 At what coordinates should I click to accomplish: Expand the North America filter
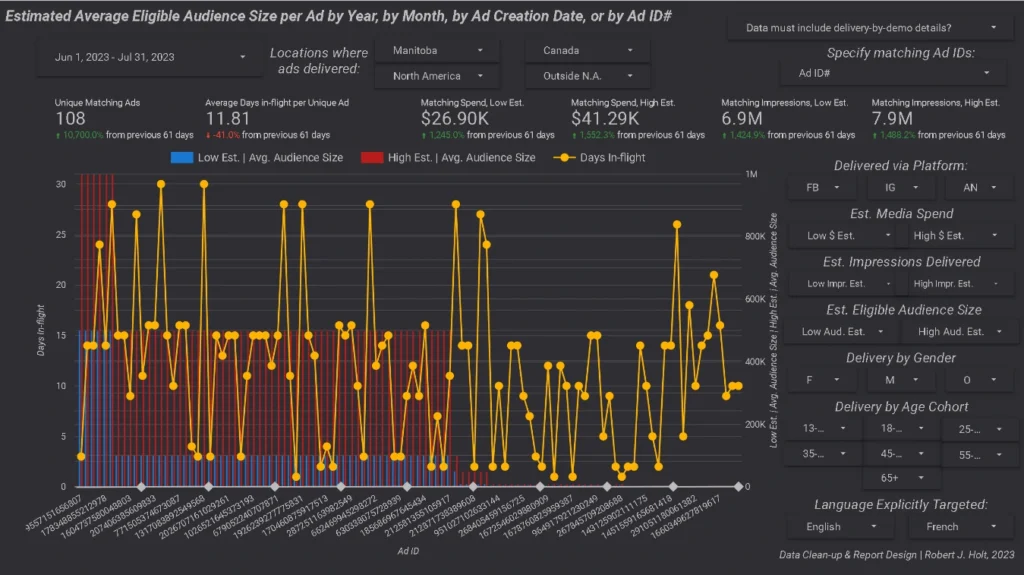pos(437,76)
